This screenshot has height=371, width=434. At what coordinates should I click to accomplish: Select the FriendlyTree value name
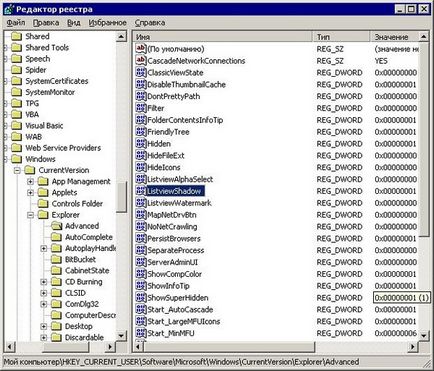coord(168,132)
